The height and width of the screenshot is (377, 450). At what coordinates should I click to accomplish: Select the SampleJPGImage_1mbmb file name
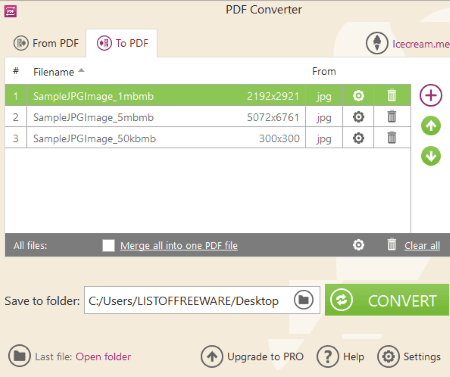point(93,96)
